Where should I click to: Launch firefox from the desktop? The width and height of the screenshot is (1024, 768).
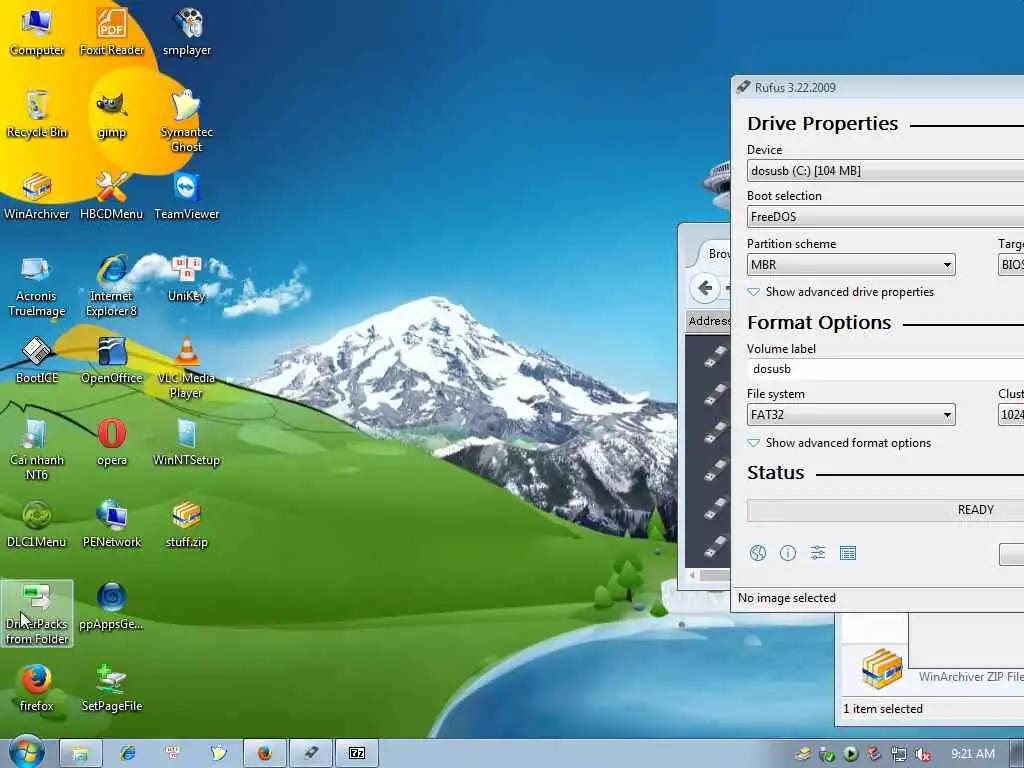[x=37, y=688]
